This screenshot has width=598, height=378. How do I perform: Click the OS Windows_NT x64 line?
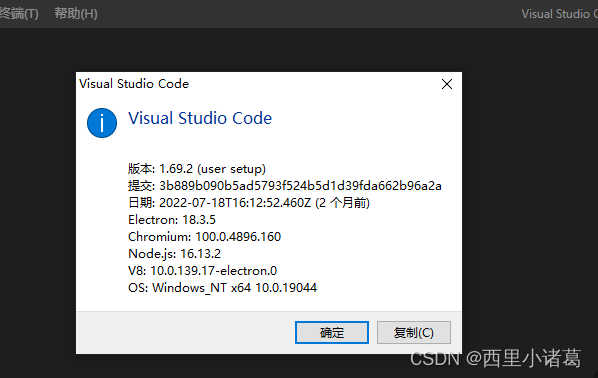point(222,288)
